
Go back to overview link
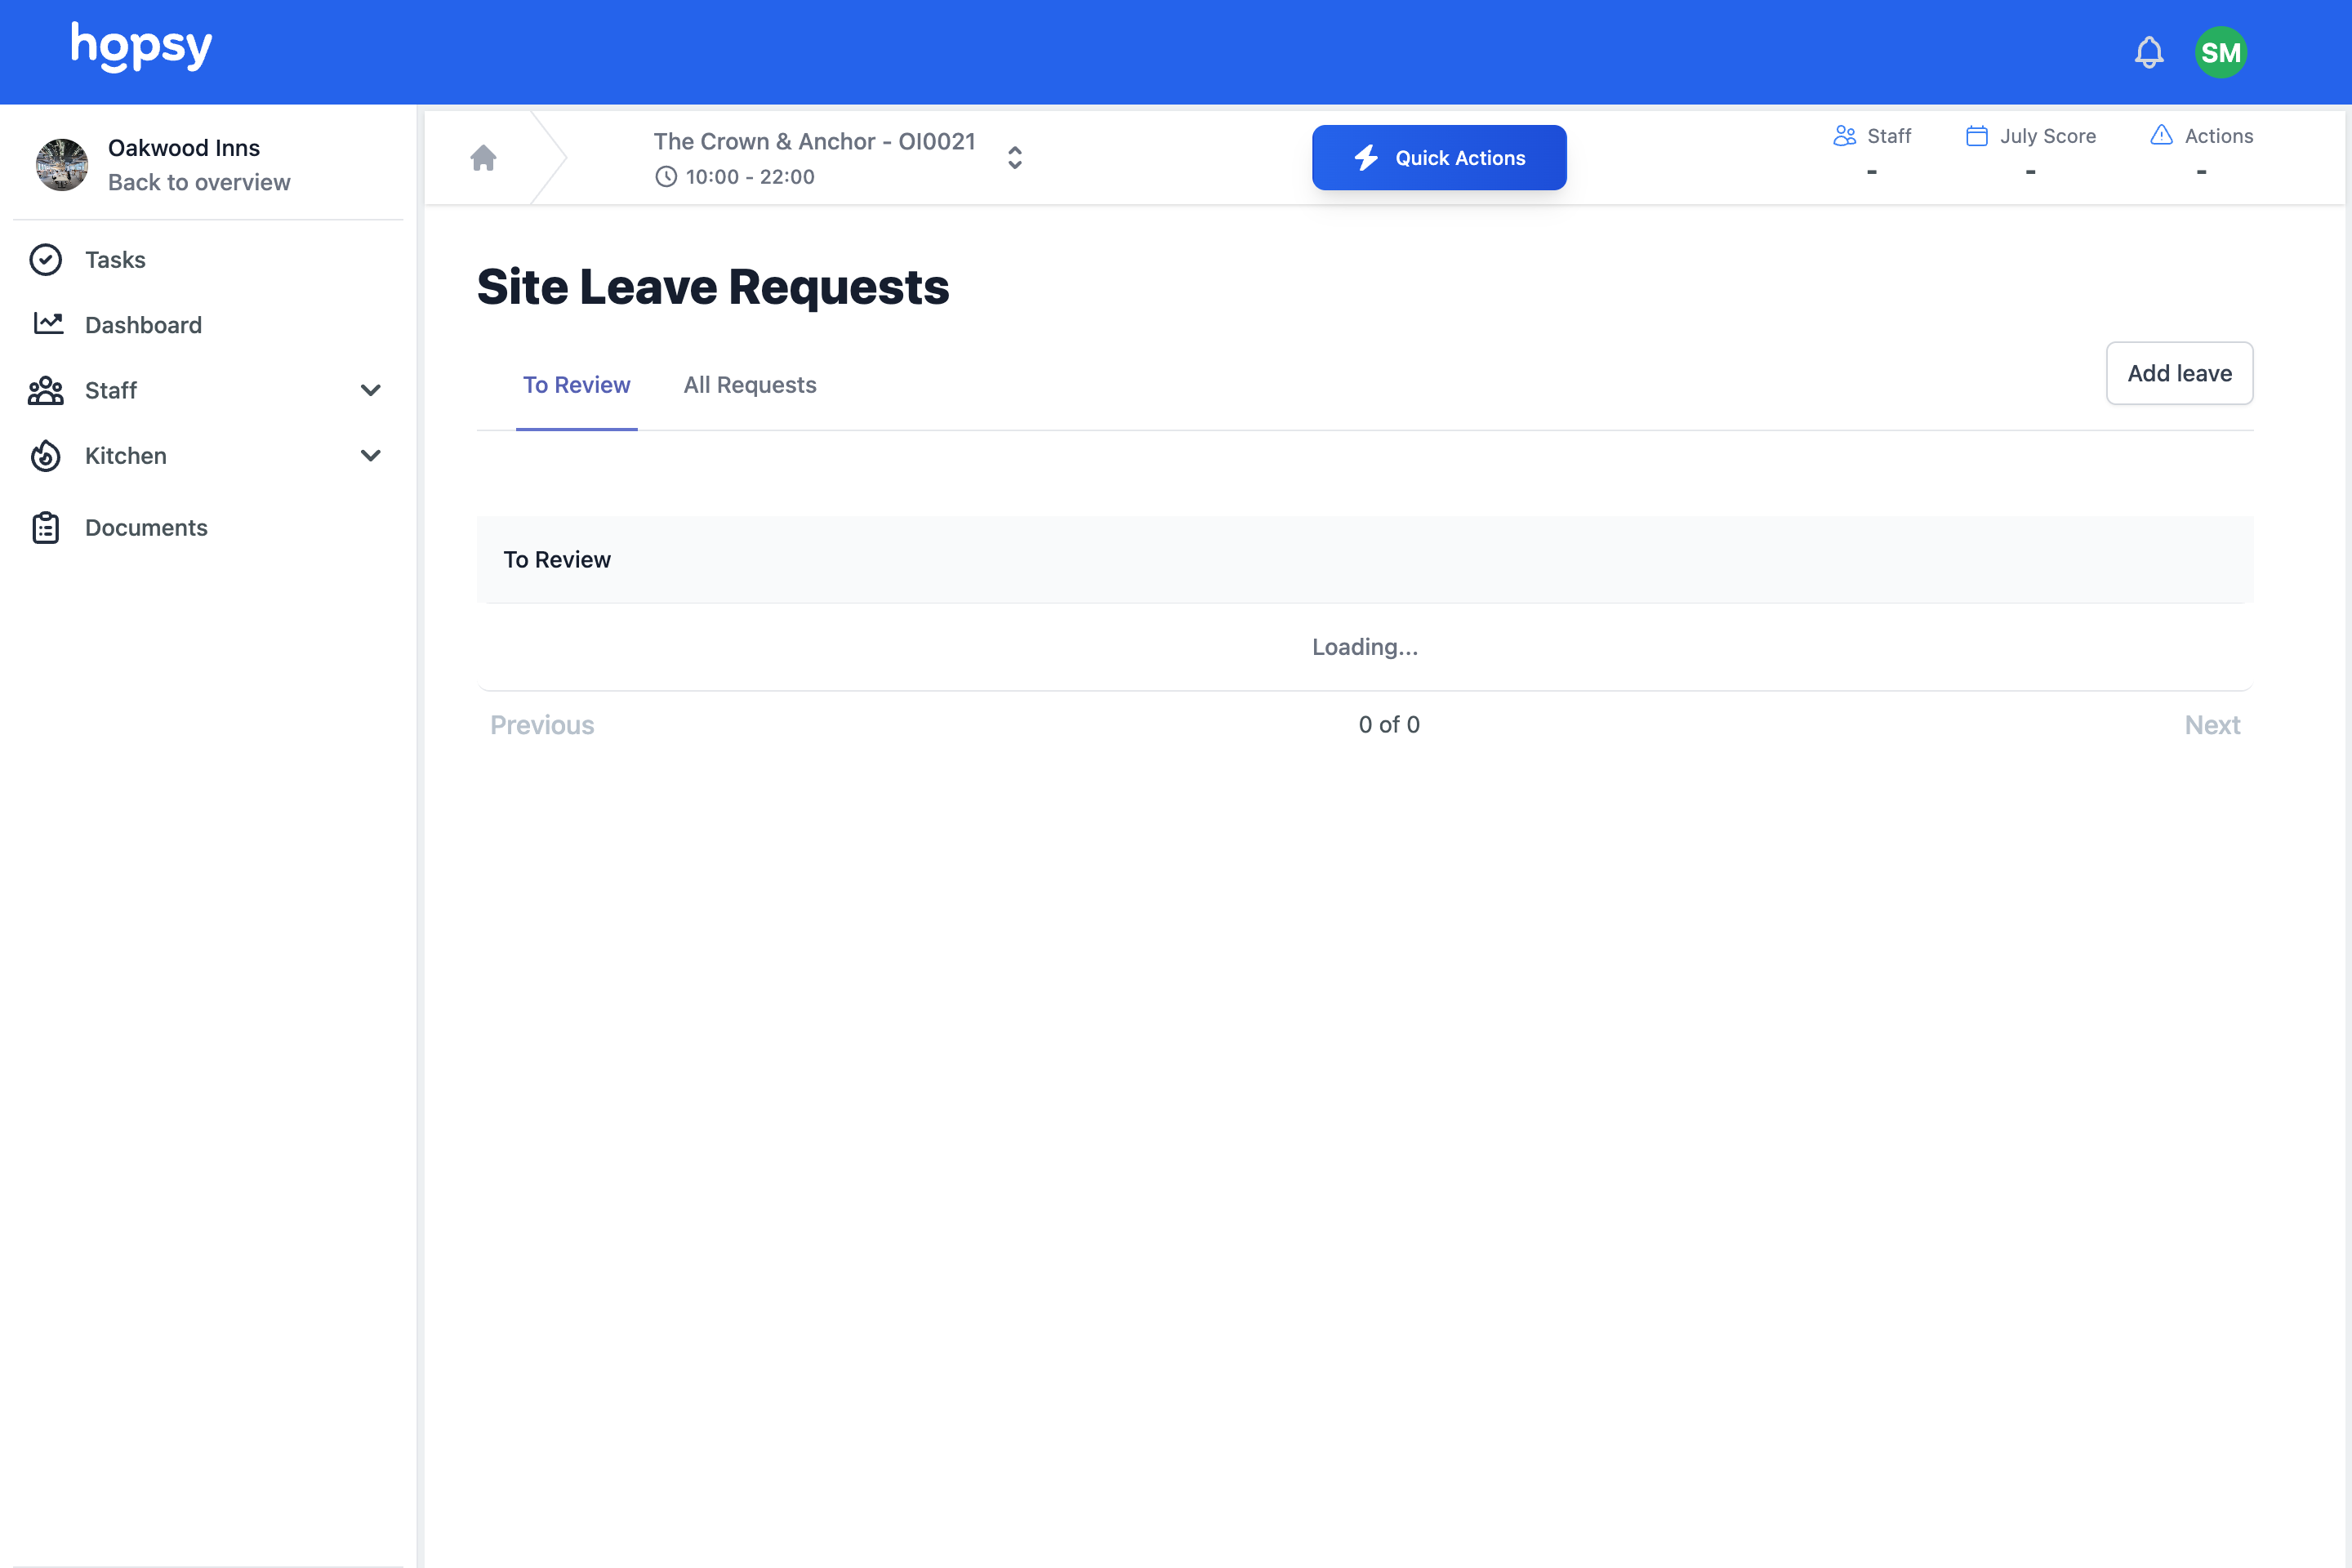(199, 182)
